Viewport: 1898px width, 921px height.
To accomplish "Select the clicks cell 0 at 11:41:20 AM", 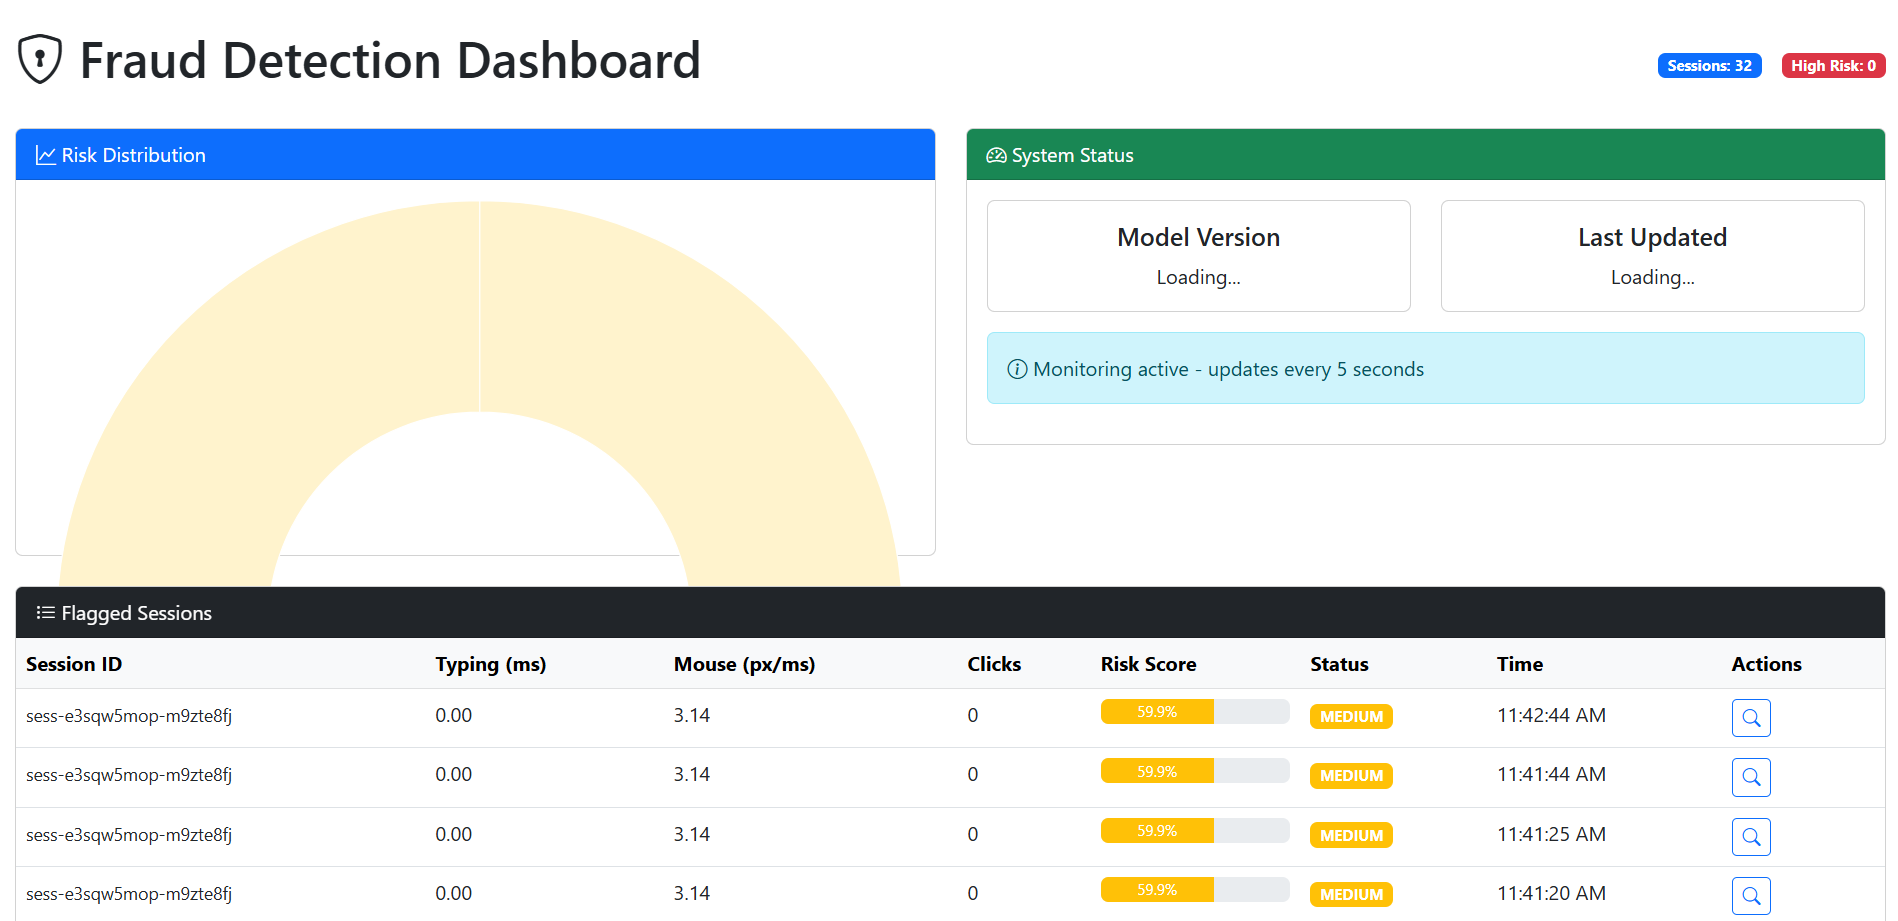I will pyautogui.click(x=973, y=893).
